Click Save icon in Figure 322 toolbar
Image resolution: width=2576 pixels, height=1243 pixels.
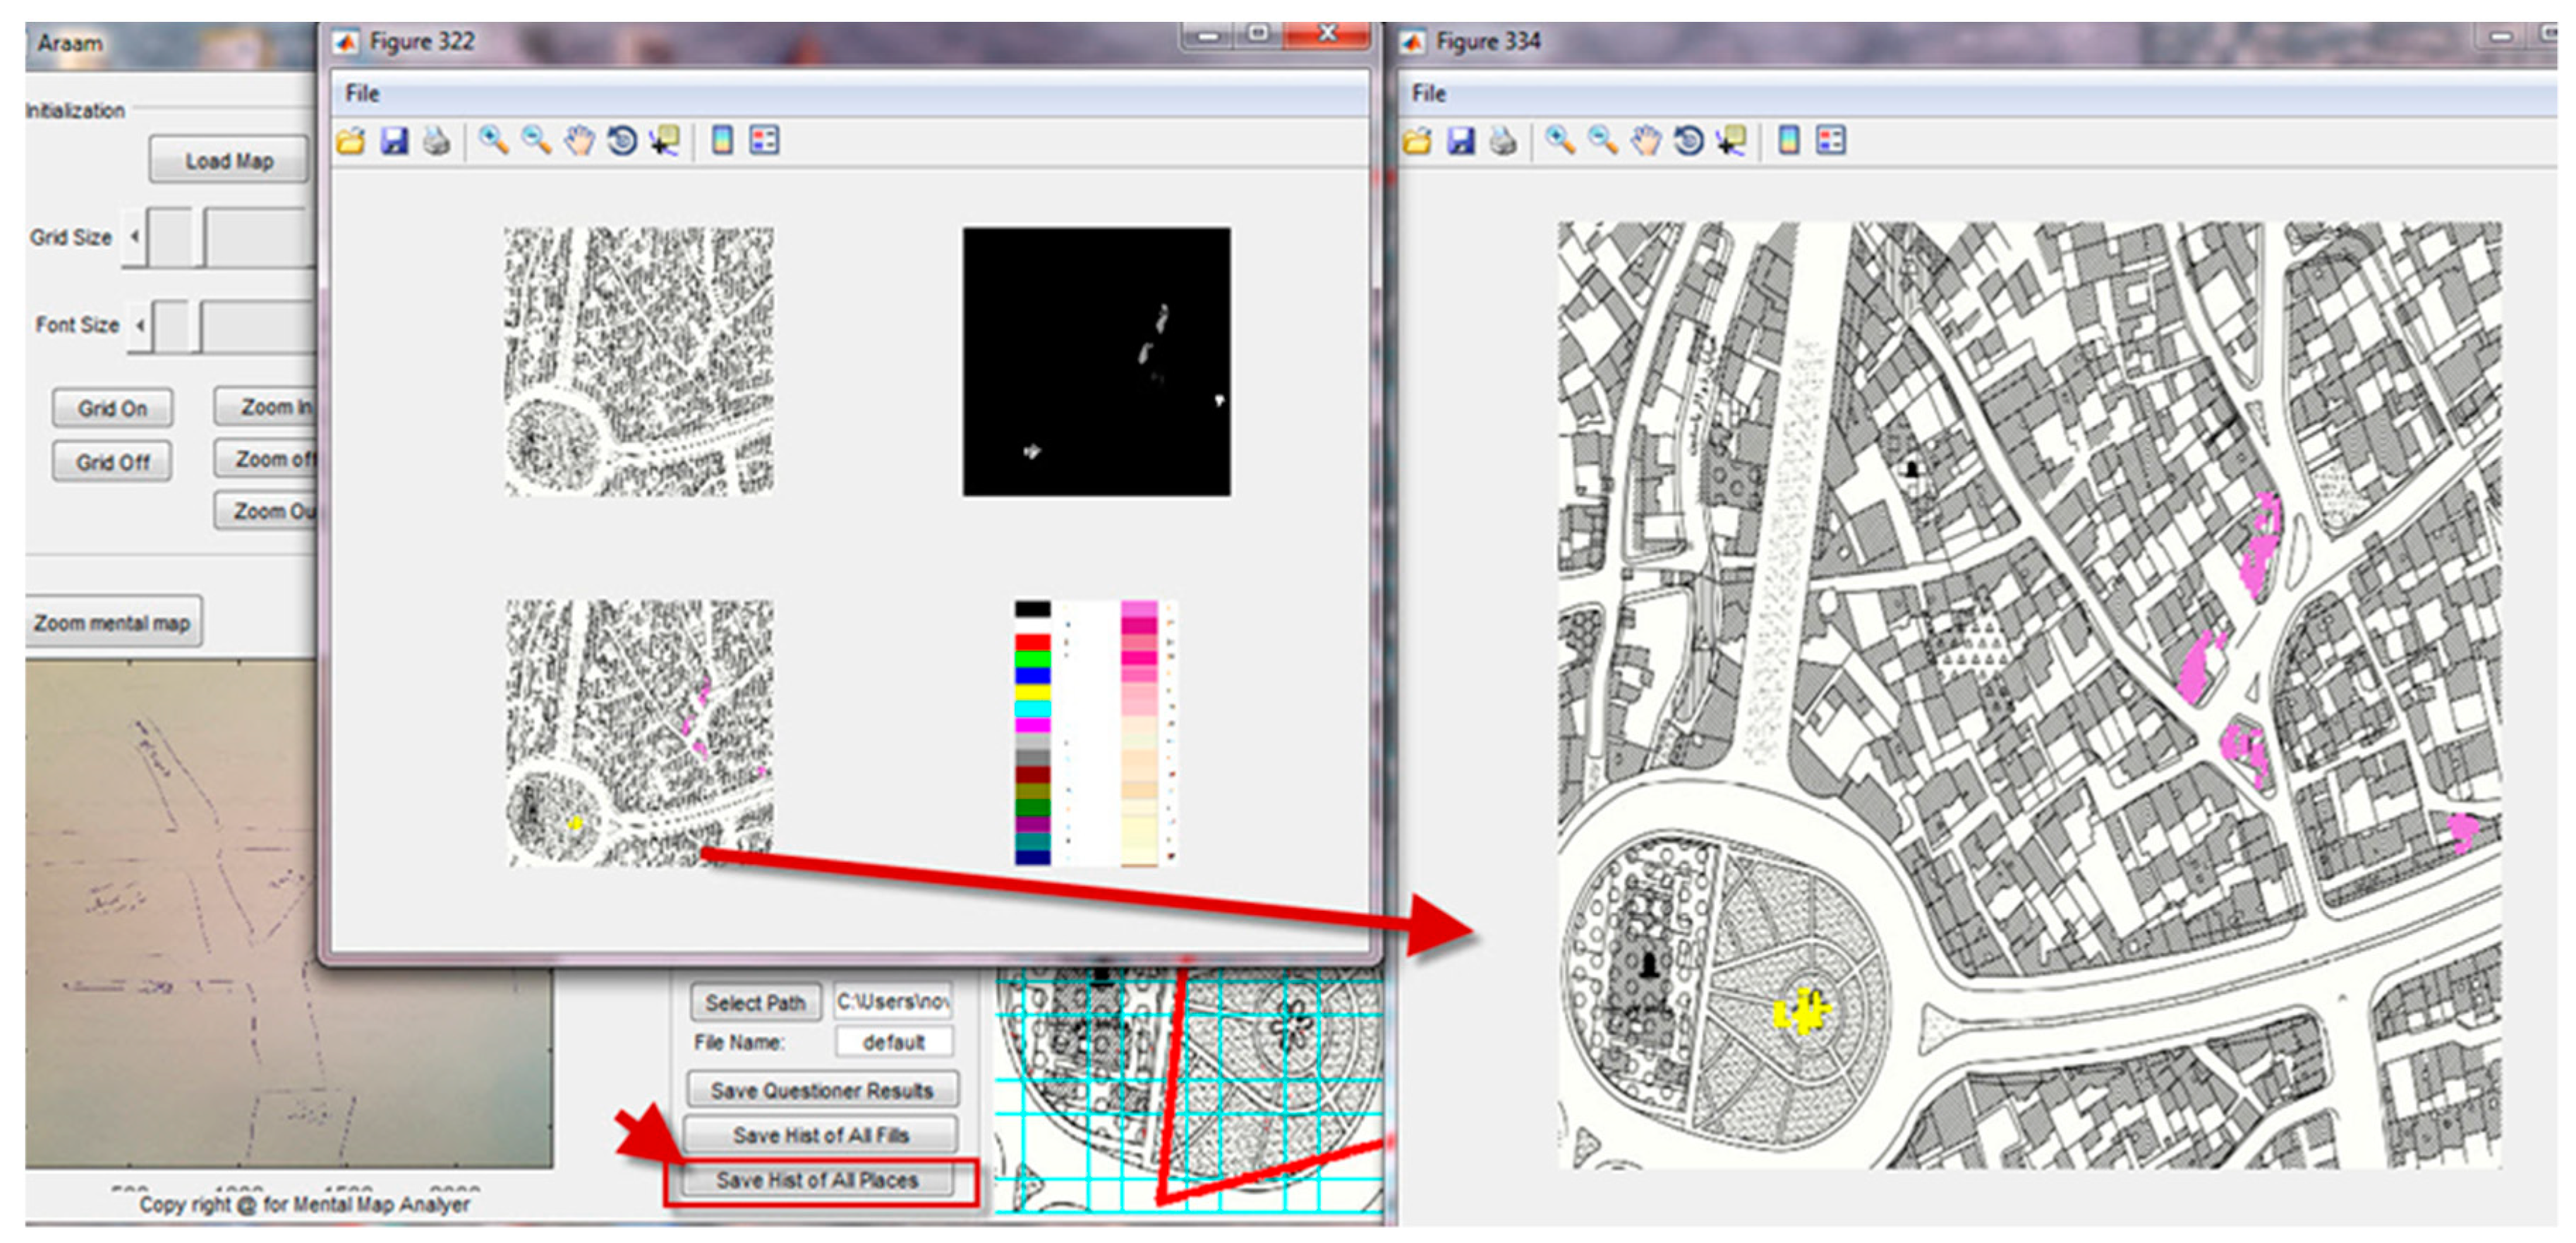pyautogui.click(x=394, y=141)
